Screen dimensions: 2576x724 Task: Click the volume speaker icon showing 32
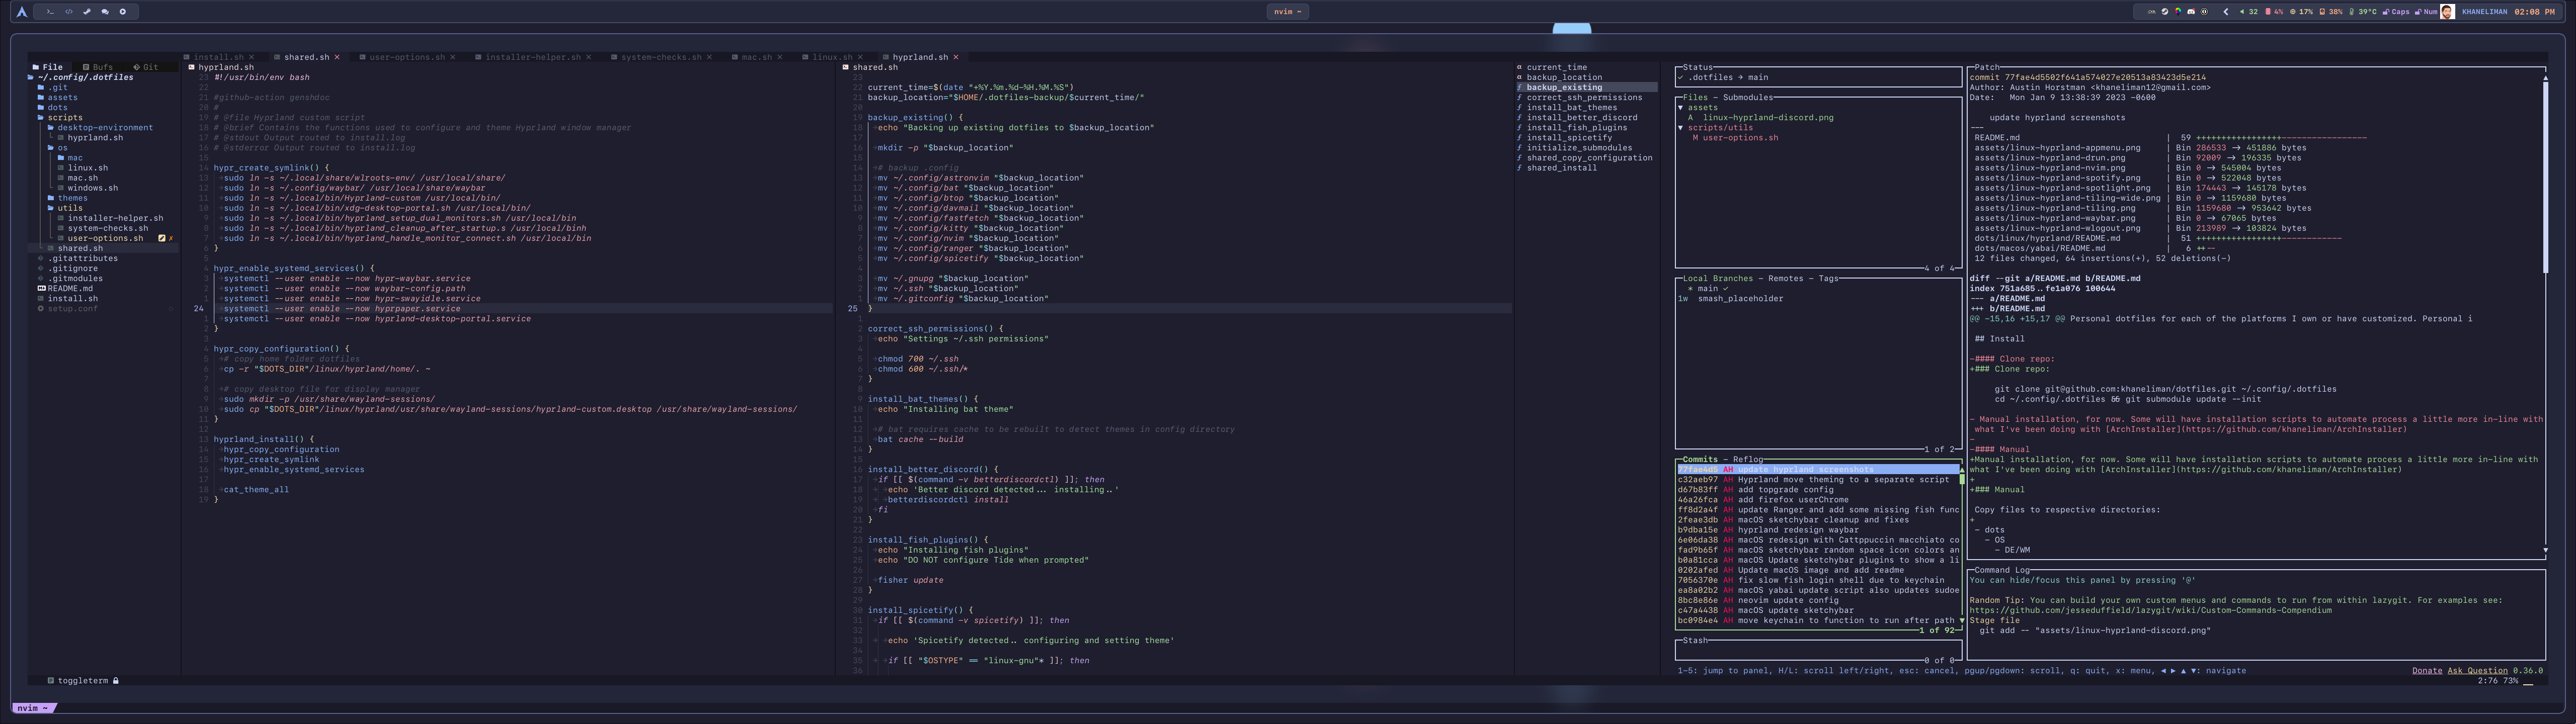2242,12
